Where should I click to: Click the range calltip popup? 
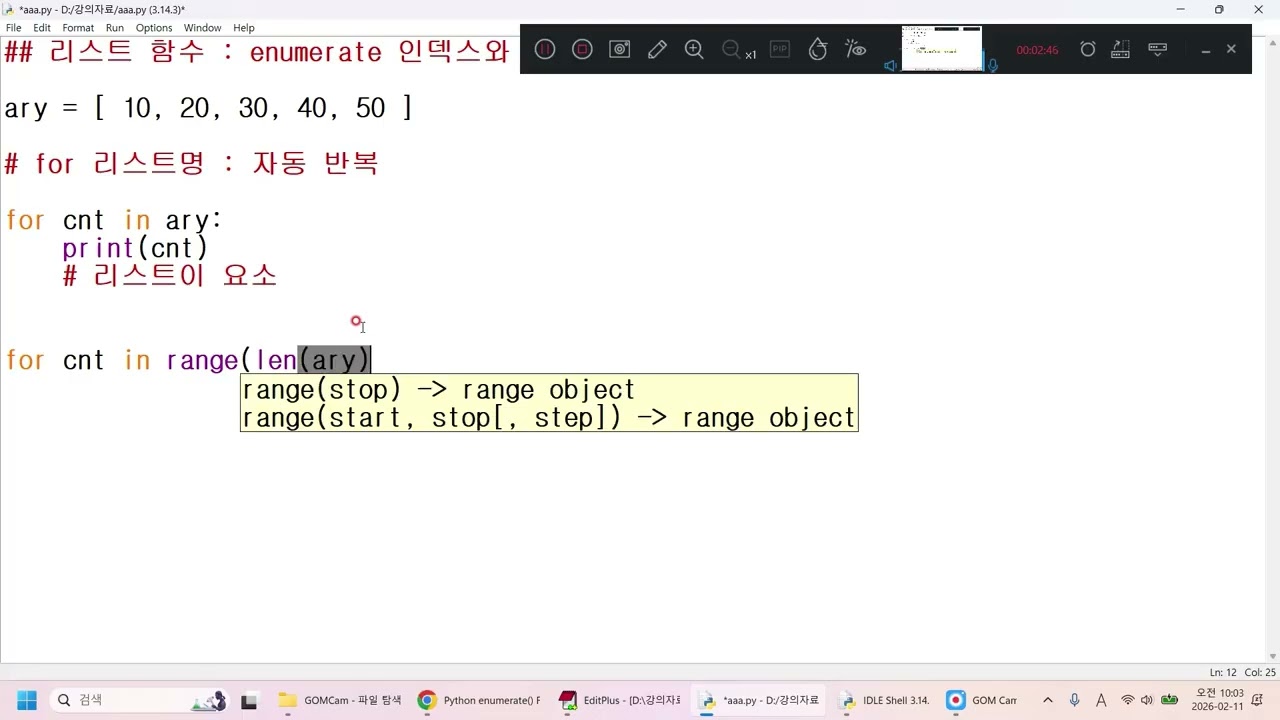(549, 403)
